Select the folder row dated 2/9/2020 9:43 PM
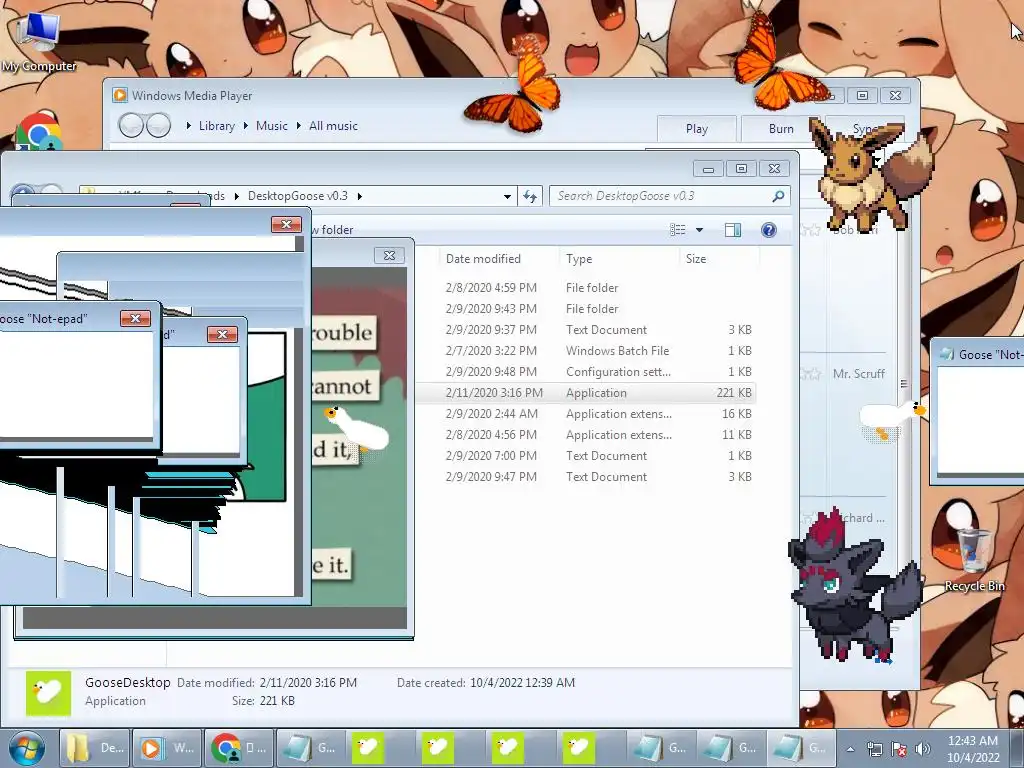The image size is (1024, 768). click(586, 308)
